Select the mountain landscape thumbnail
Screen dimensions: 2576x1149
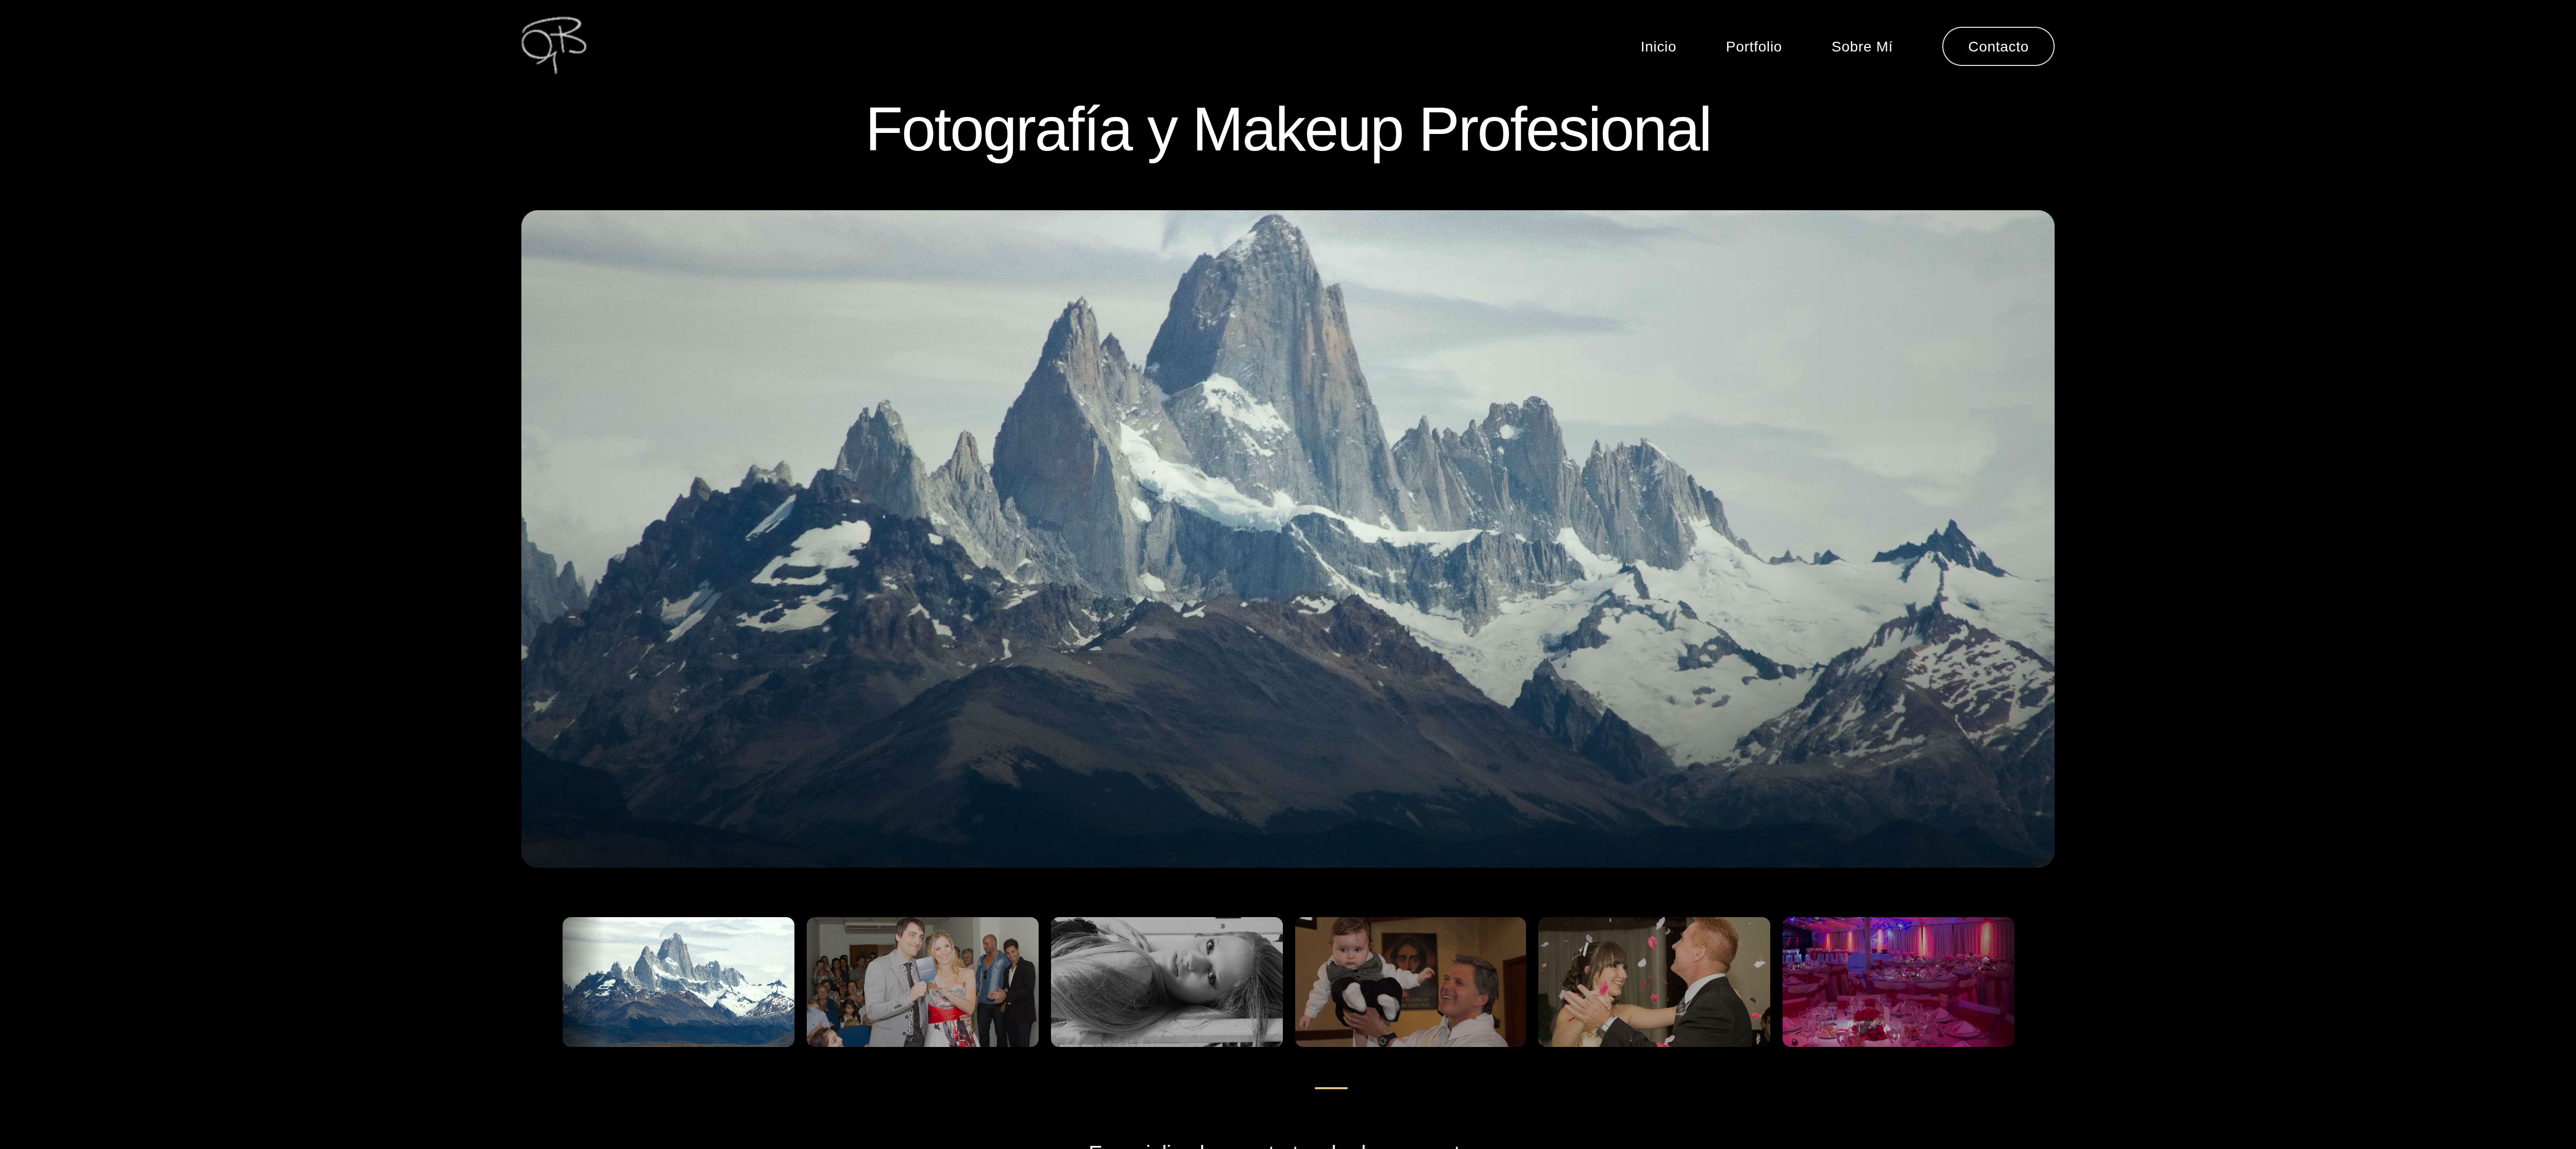(678, 982)
